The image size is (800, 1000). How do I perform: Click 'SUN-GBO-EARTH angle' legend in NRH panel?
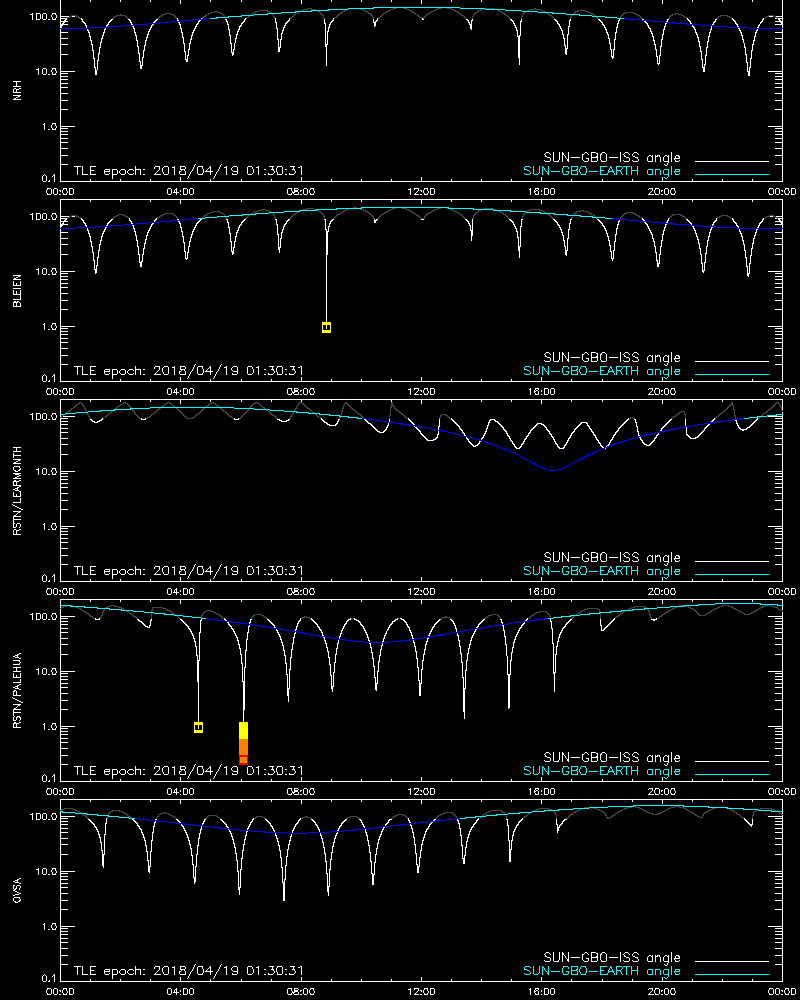[x=602, y=171]
